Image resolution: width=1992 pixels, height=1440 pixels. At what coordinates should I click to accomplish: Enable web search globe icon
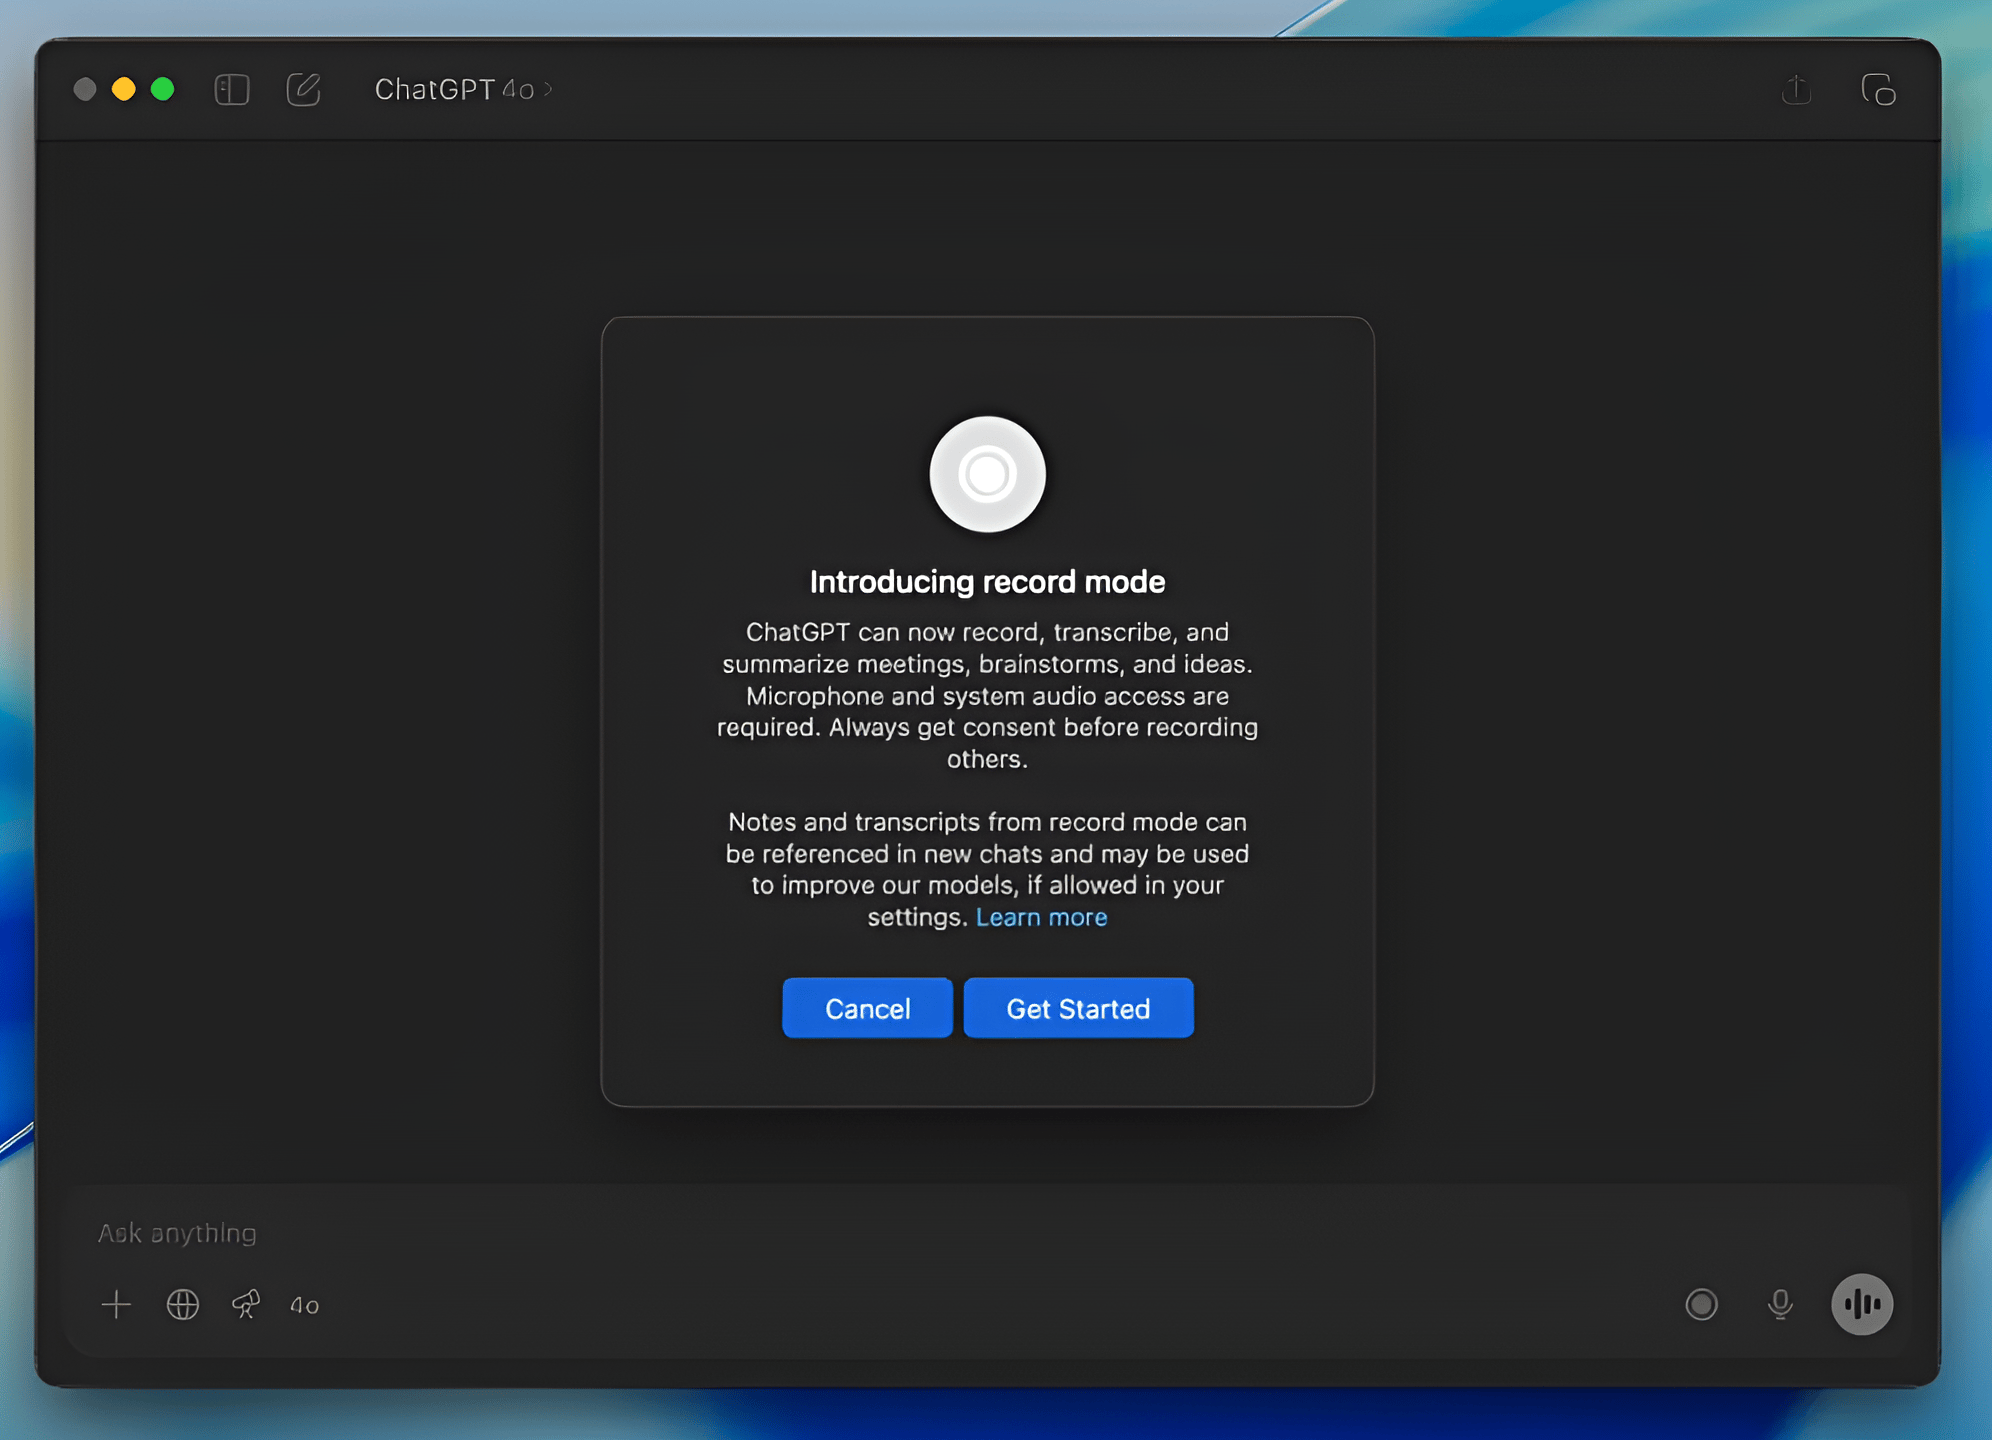click(x=183, y=1304)
